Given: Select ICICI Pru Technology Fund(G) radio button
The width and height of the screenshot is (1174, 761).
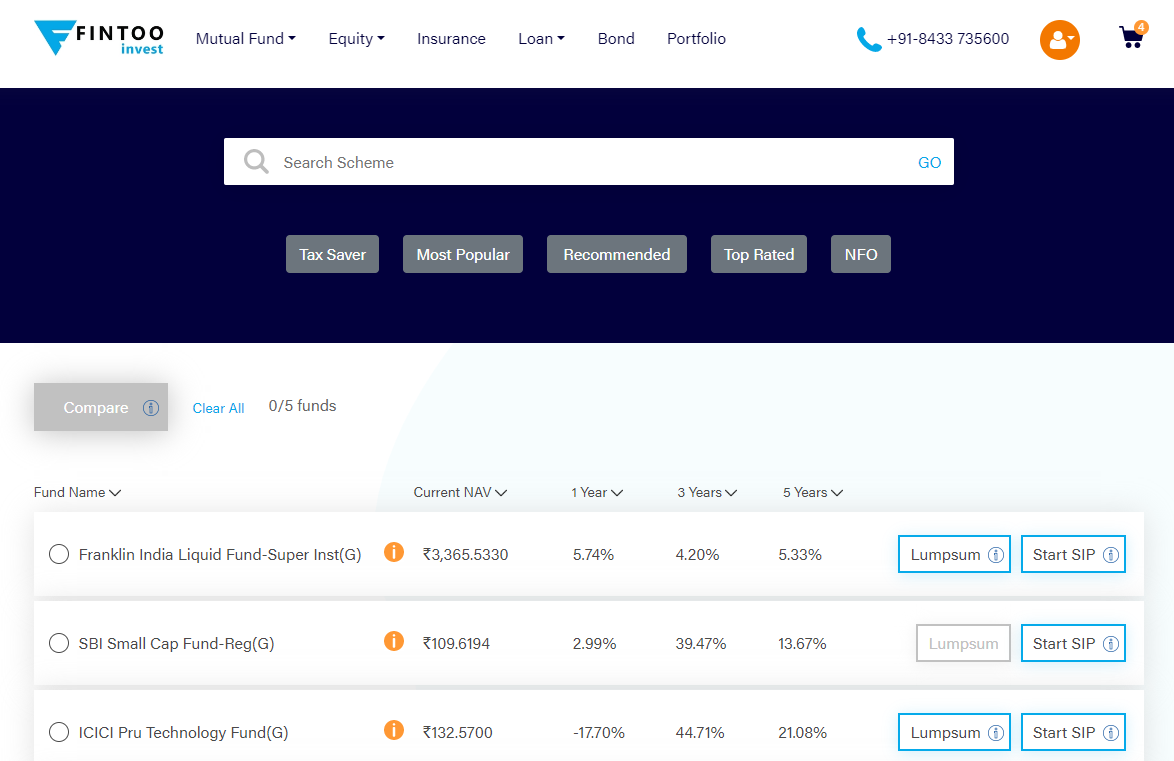Looking at the screenshot, I should (x=59, y=733).
